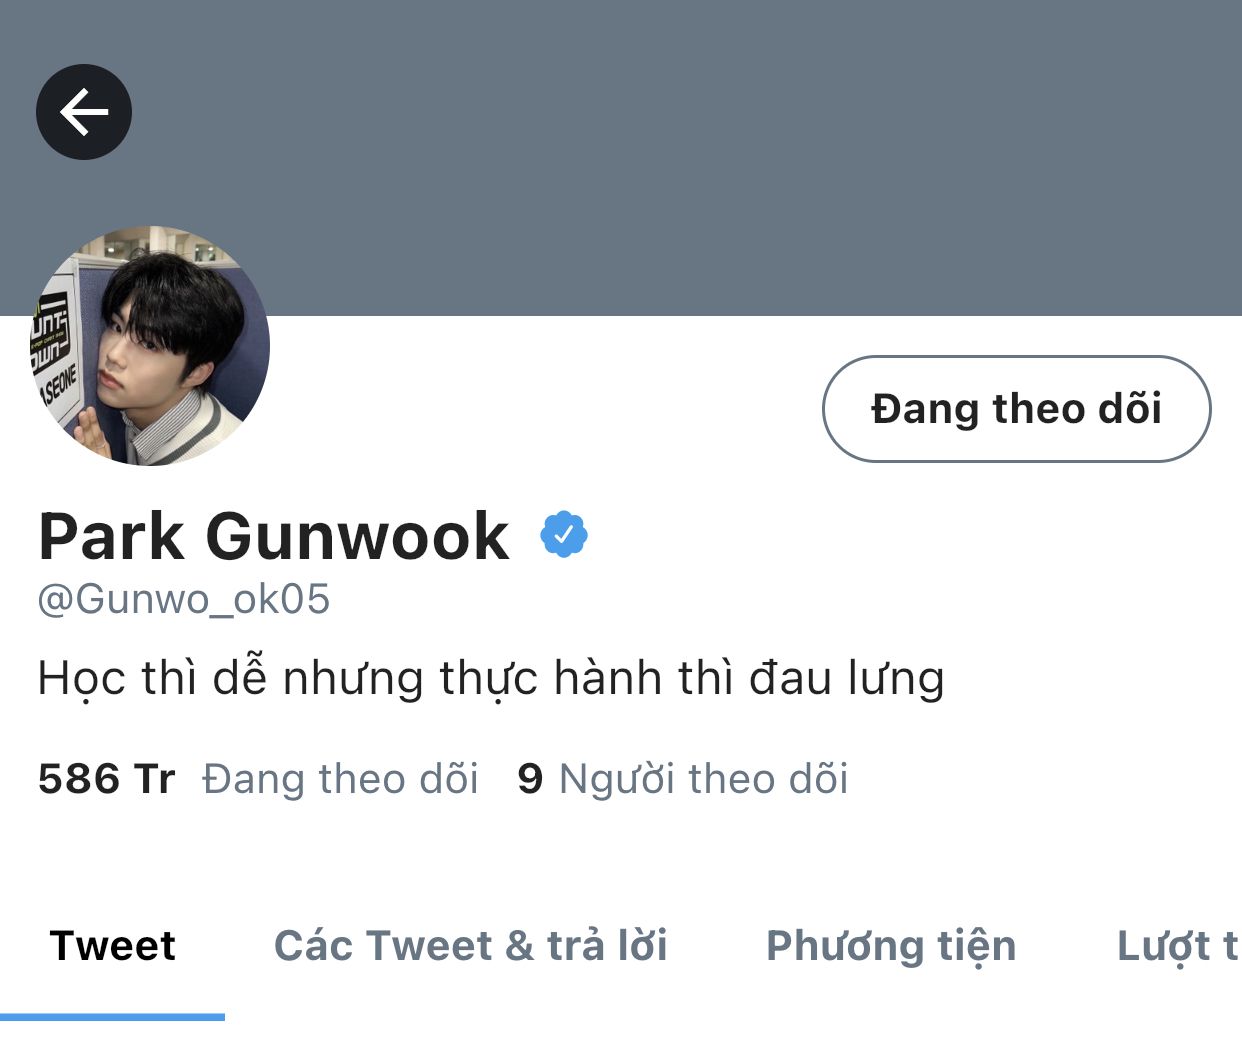Image resolution: width=1242 pixels, height=1040 pixels.
Task: Switch to 'Các Tweet & trả lời' tab
Action: [x=471, y=945]
